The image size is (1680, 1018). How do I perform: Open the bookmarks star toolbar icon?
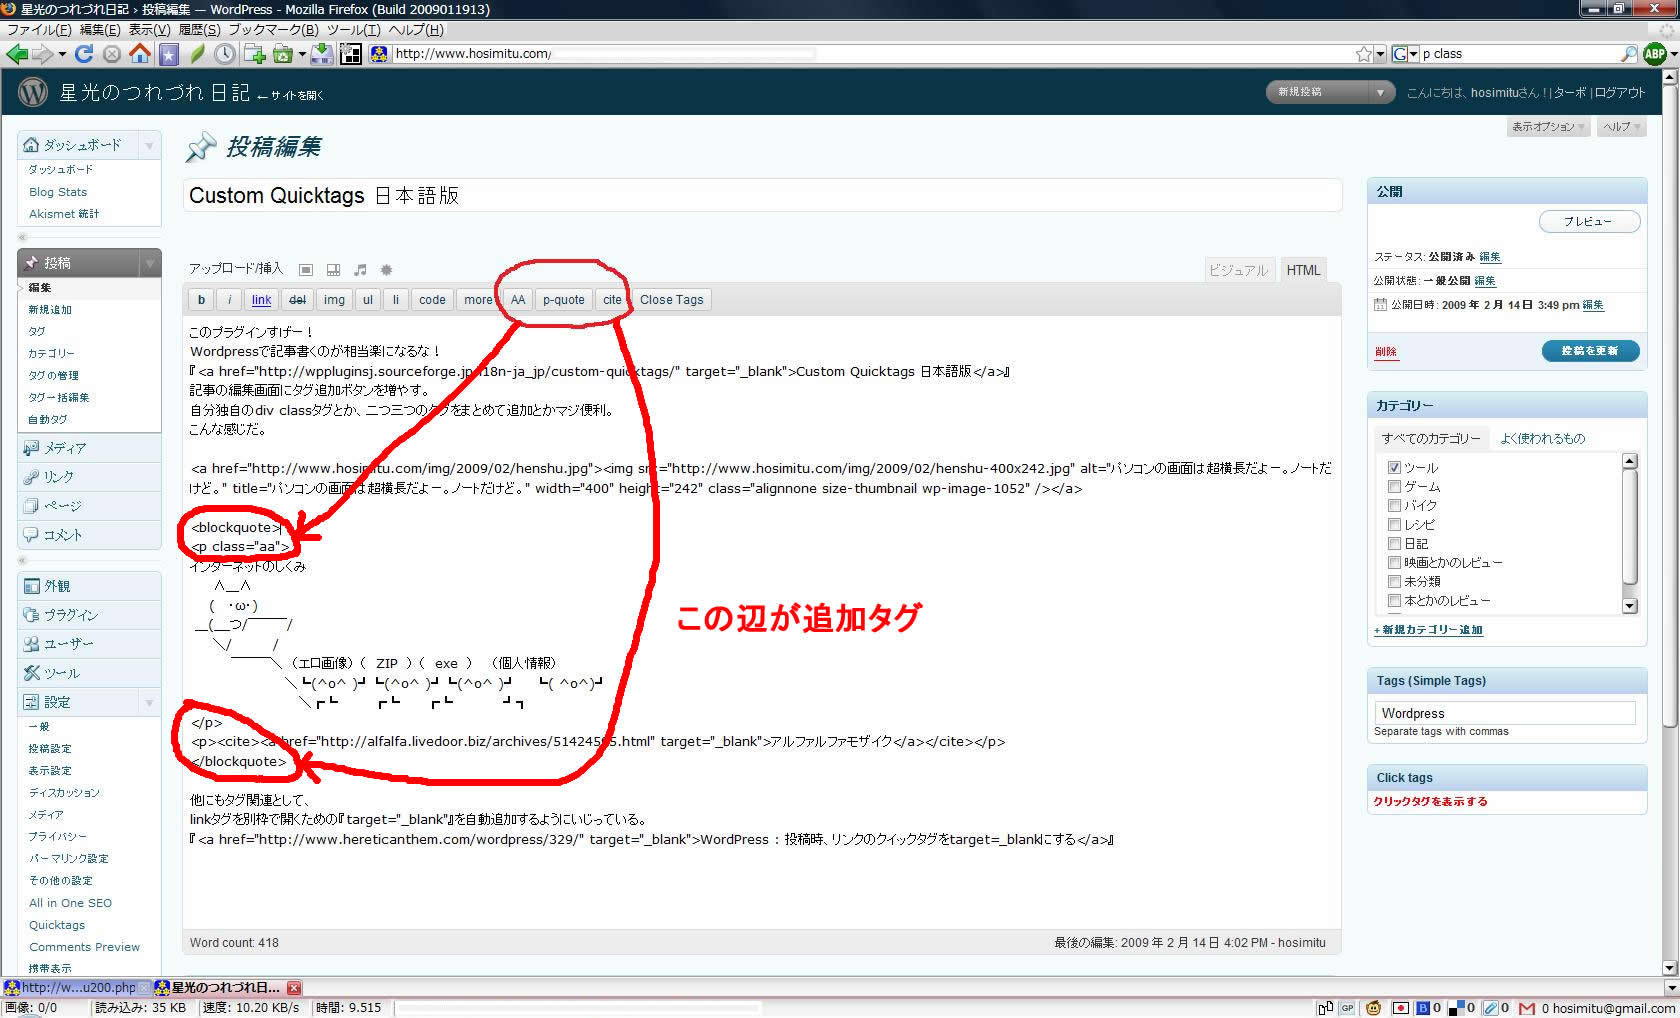point(169,54)
